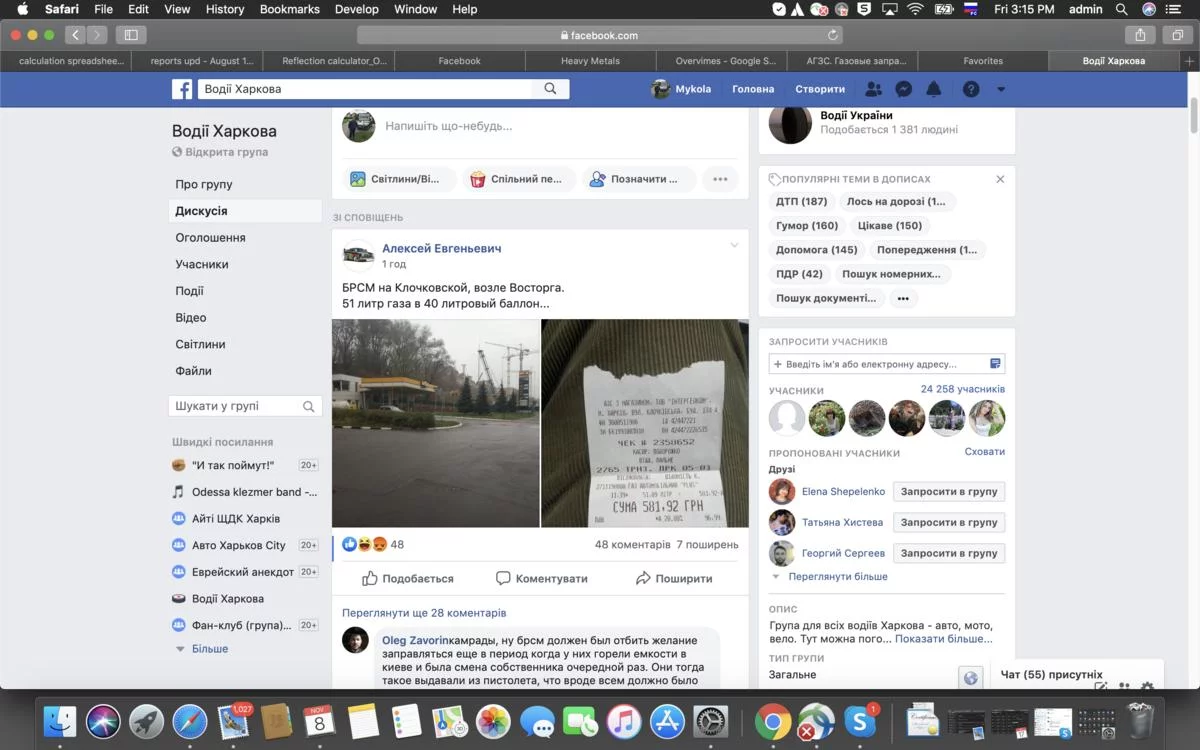
Task: Click the invite name or email field
Action: click(887, 364)
